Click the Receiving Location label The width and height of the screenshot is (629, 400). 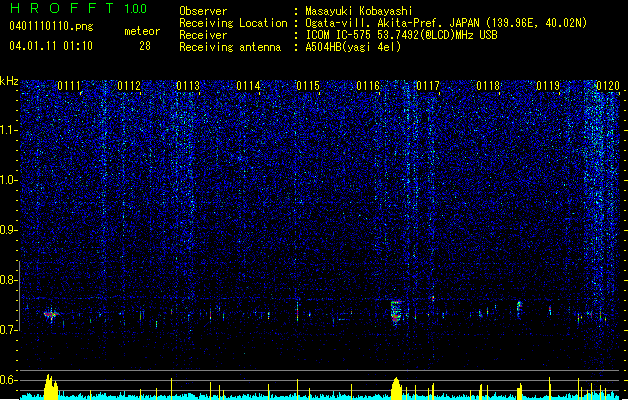pyautogui.click(x=233, y=23)
